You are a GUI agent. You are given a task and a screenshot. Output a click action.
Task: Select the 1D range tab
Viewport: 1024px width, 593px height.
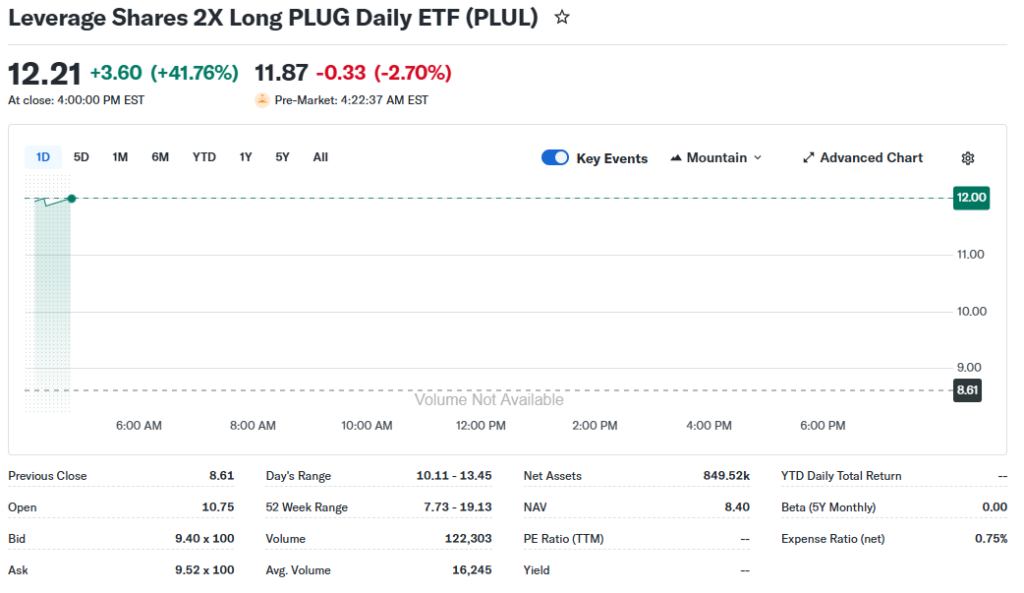point(43,157)
